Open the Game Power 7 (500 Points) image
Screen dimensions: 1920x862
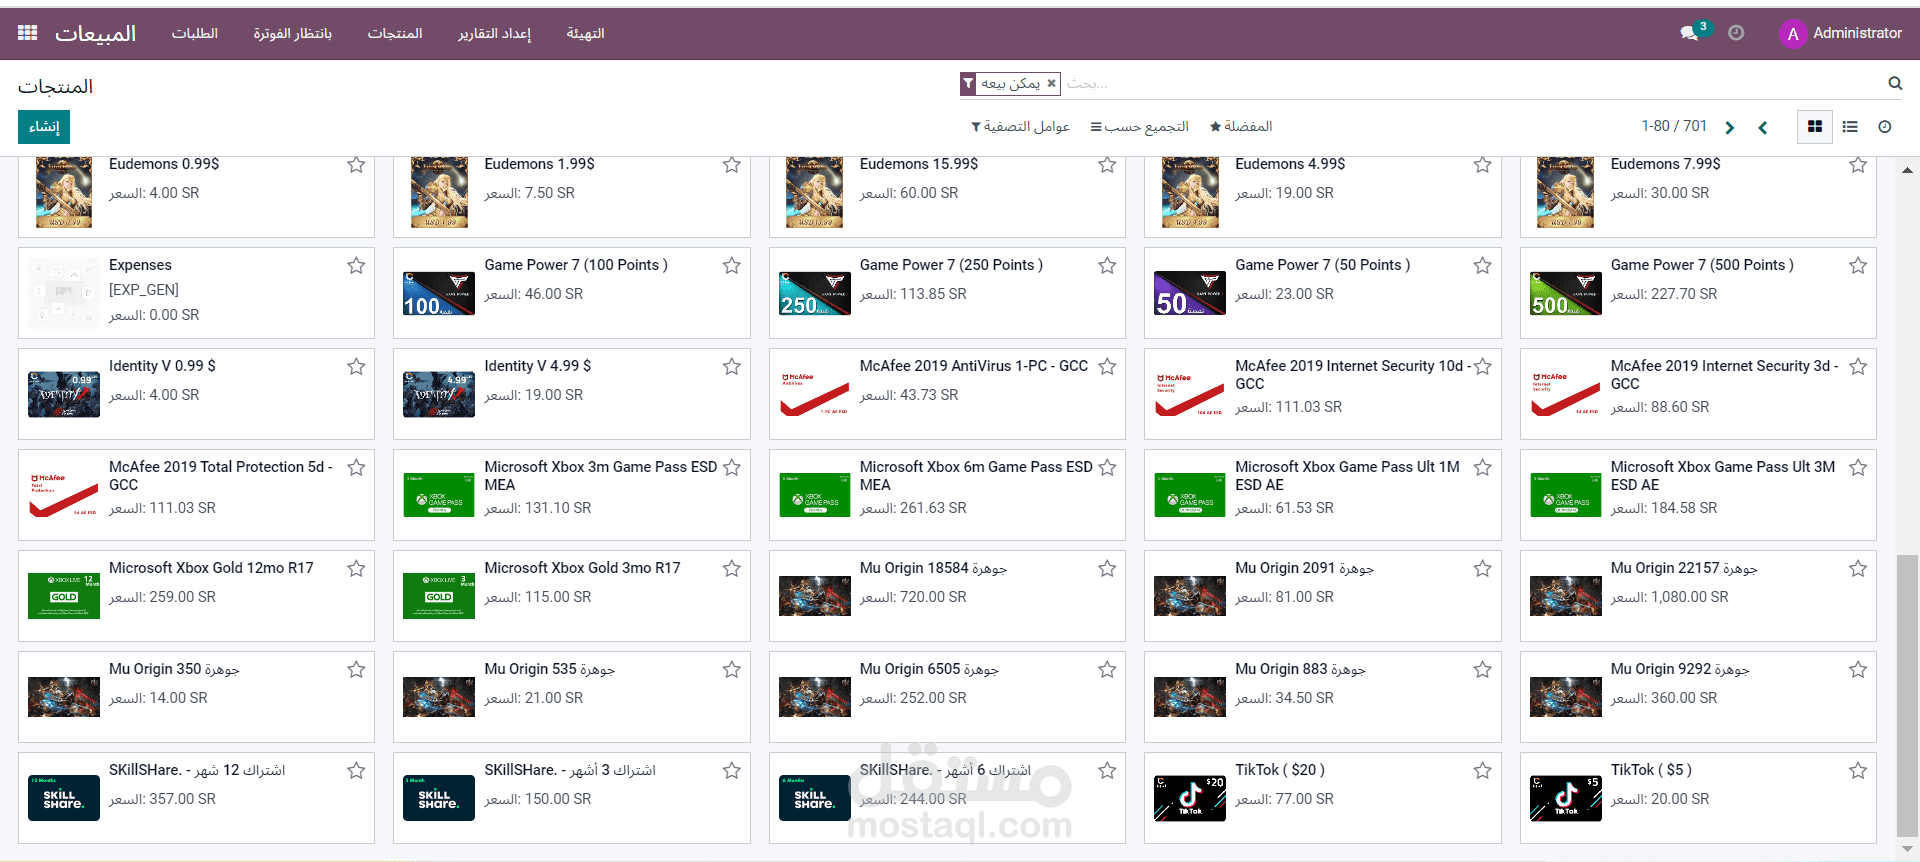(1566, 293)
